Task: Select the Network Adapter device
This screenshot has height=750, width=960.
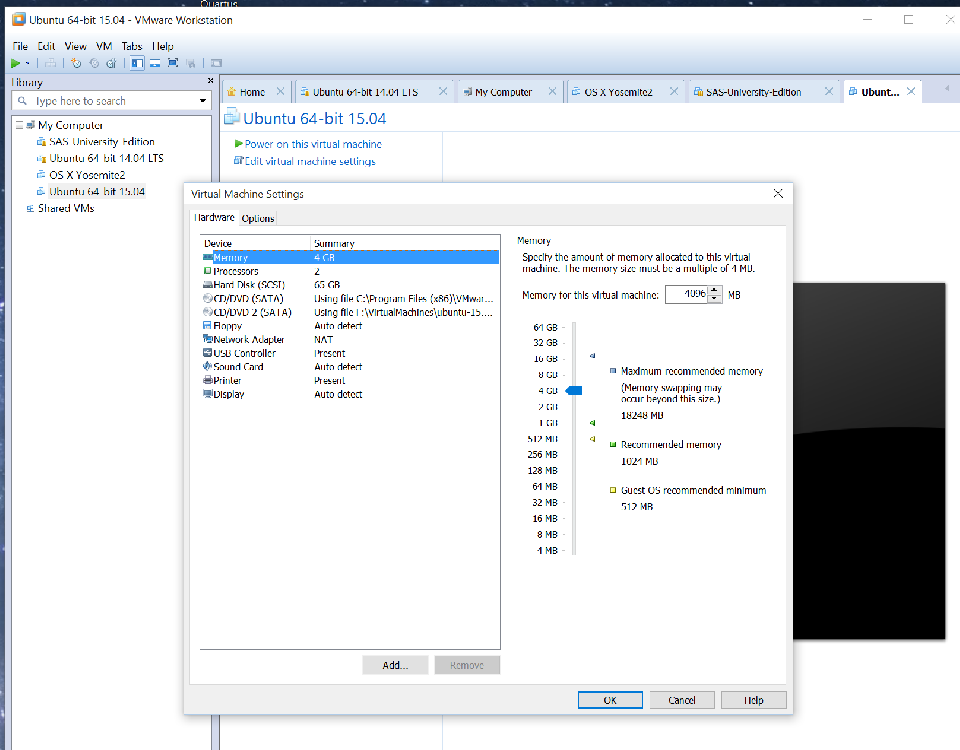Action: [249, 340]
